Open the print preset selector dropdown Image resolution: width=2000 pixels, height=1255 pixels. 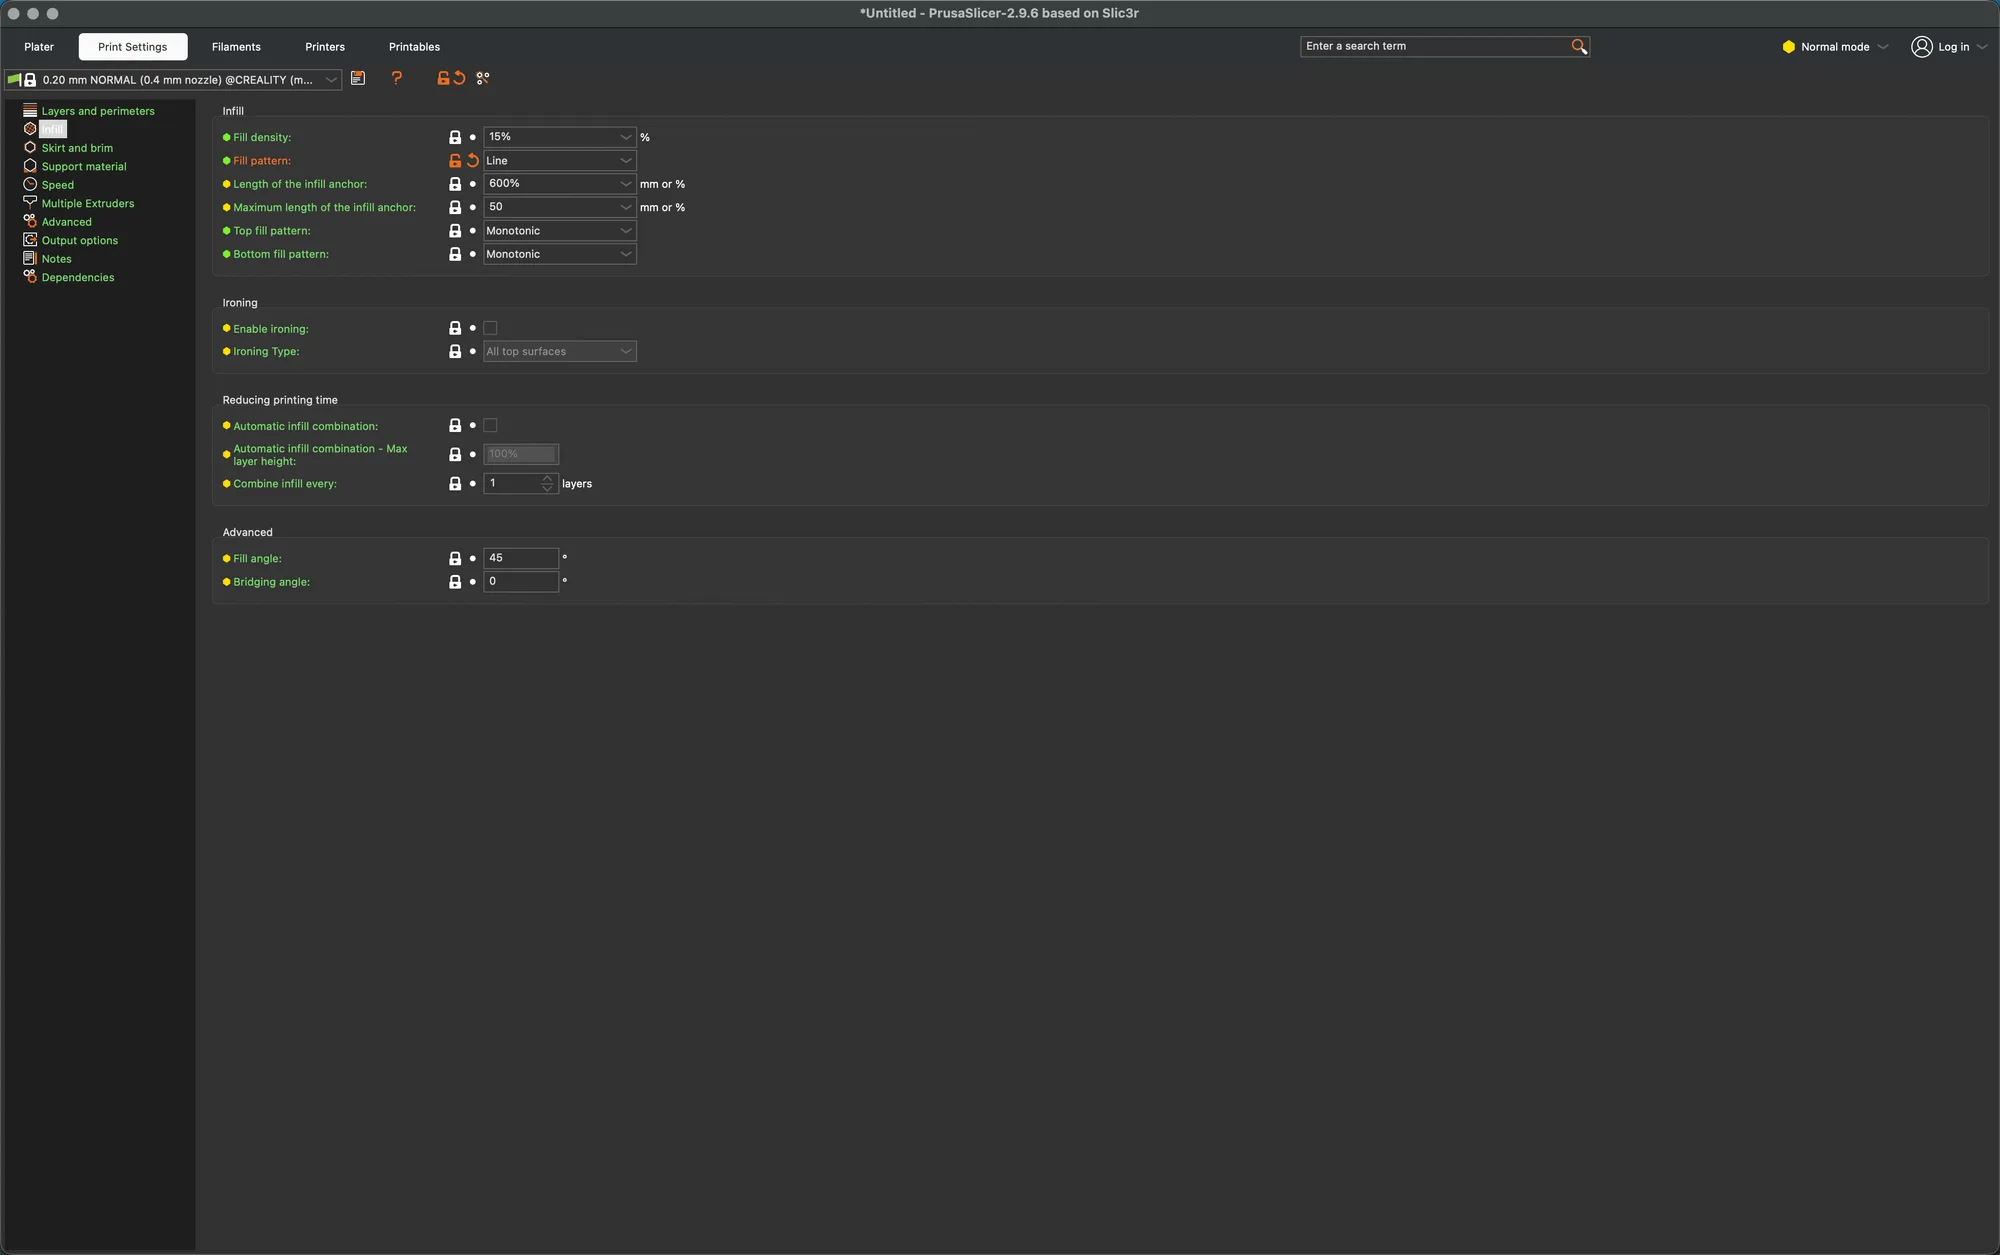(173, 79)
